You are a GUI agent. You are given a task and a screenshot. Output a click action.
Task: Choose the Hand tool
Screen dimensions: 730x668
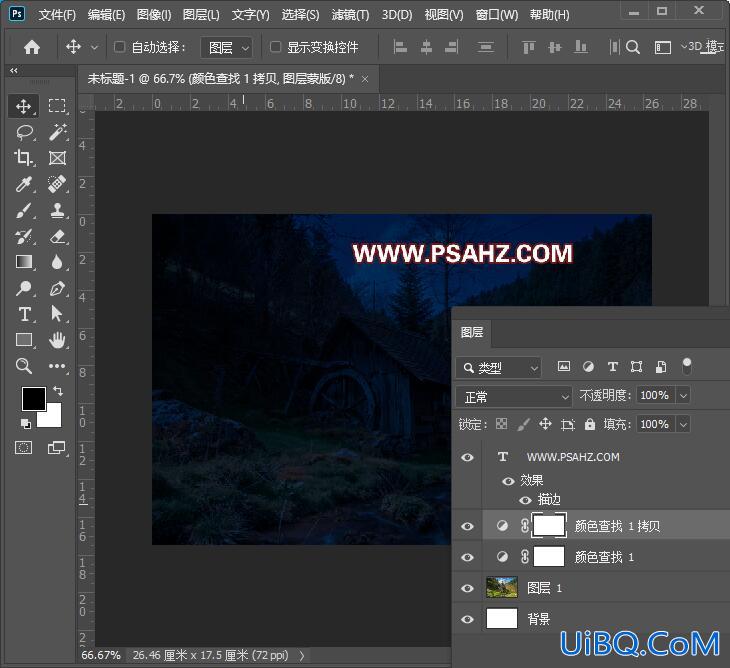pyautogui.click(x=57, y=340)
